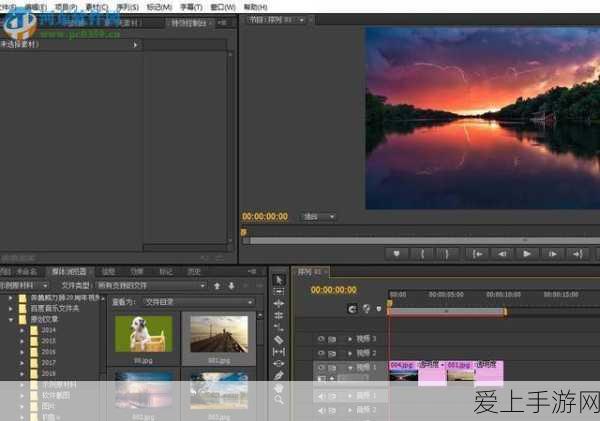600x421 pixels.
Task: Go to In point in program monitor
Action: (478, 254)
